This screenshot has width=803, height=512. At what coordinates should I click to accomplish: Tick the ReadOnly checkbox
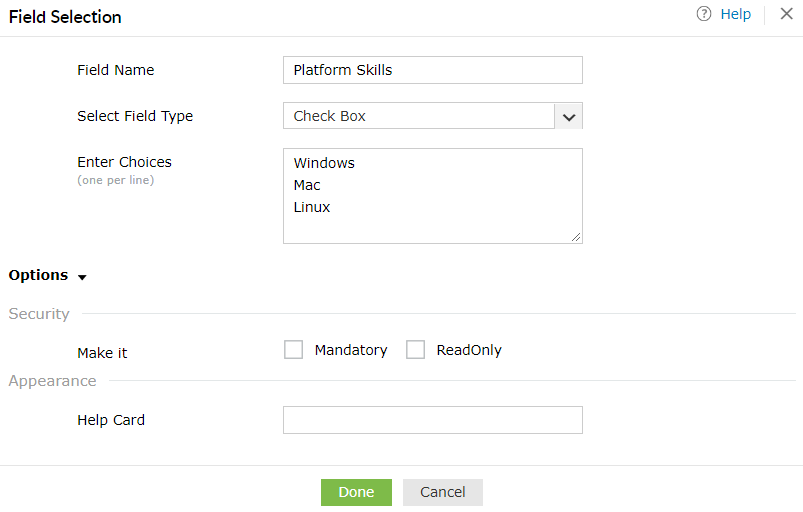pyautogui.click(x=415, y=350)
